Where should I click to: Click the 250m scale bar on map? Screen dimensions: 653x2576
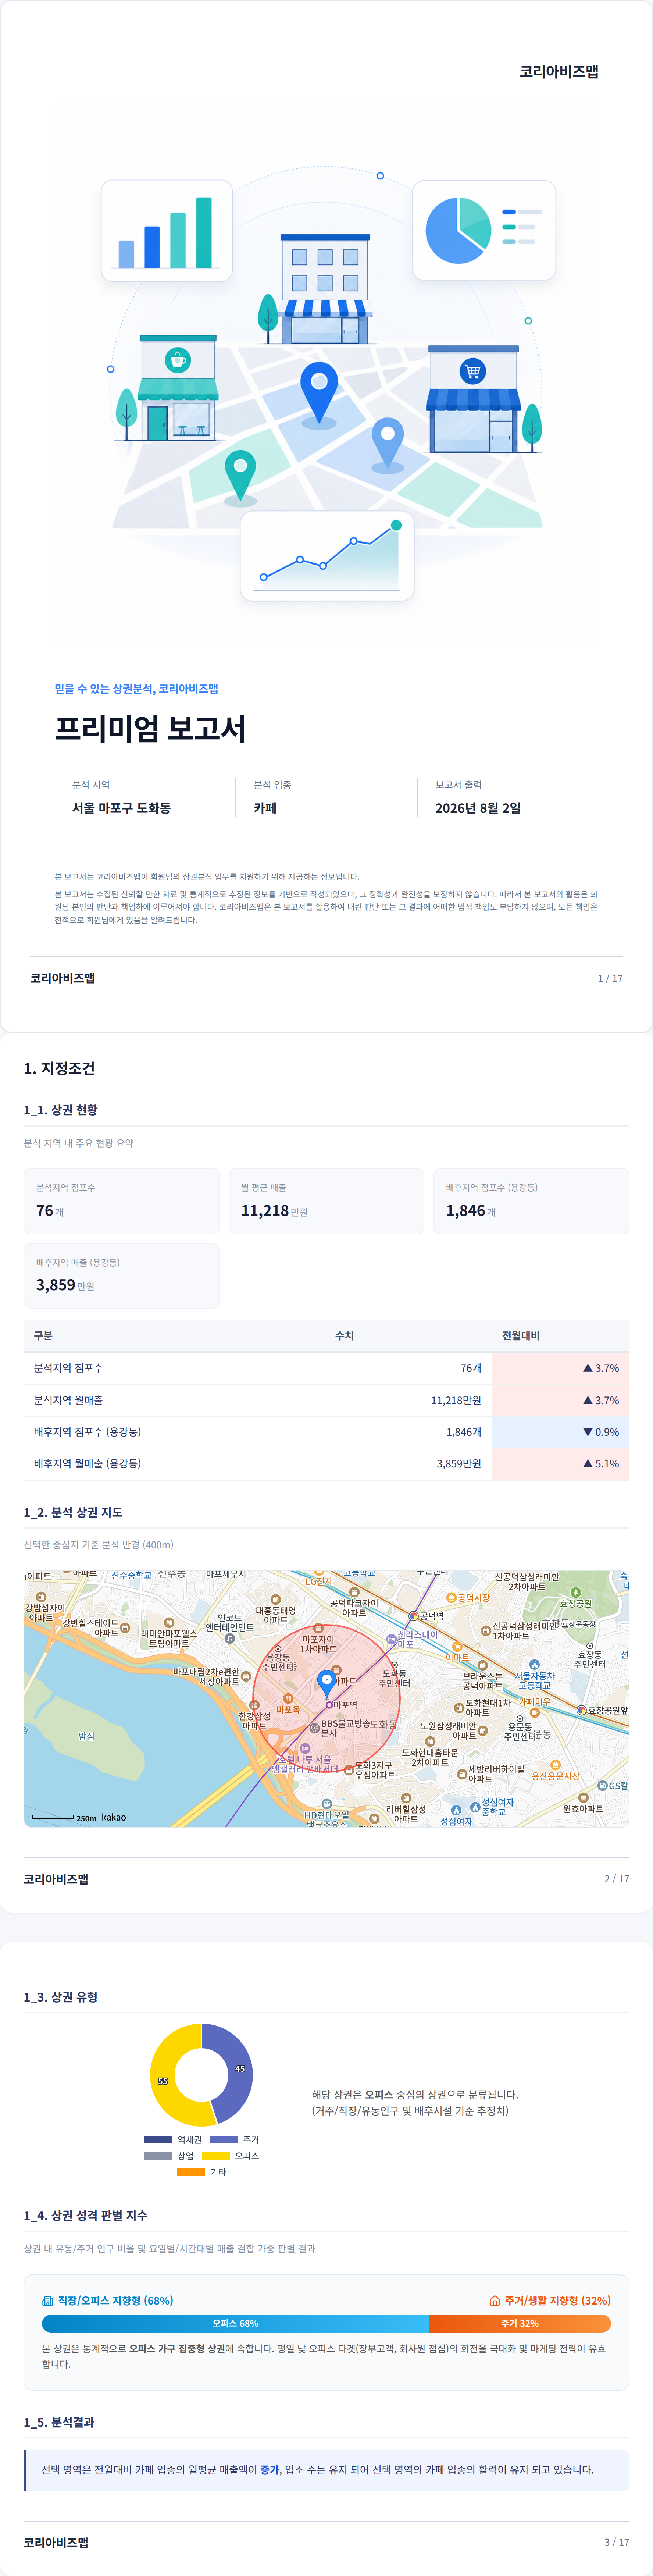(53, 1817)
